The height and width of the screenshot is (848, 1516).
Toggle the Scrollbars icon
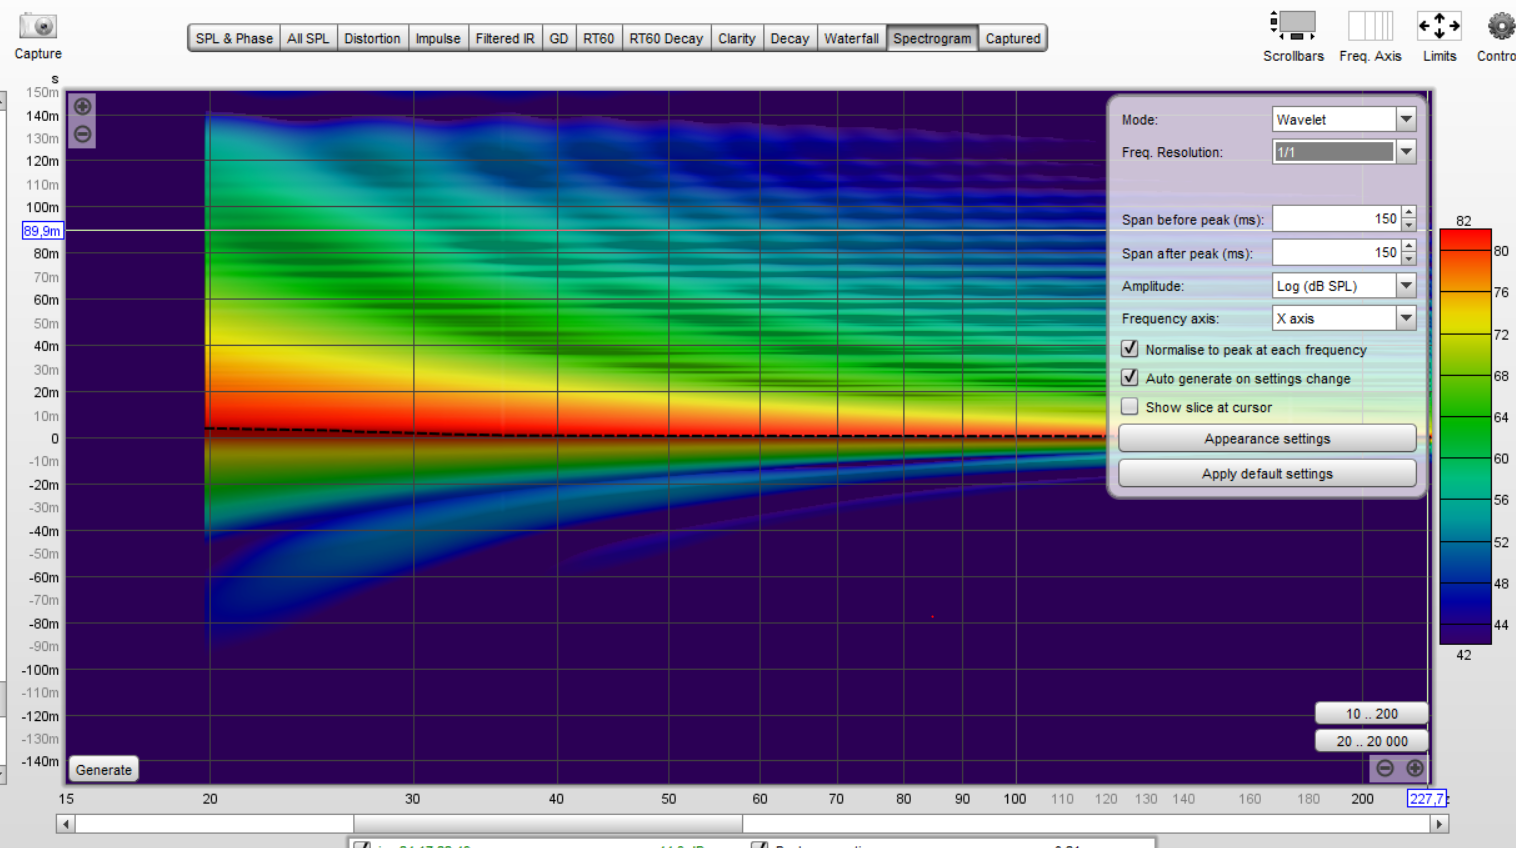tap(1293, 26)
